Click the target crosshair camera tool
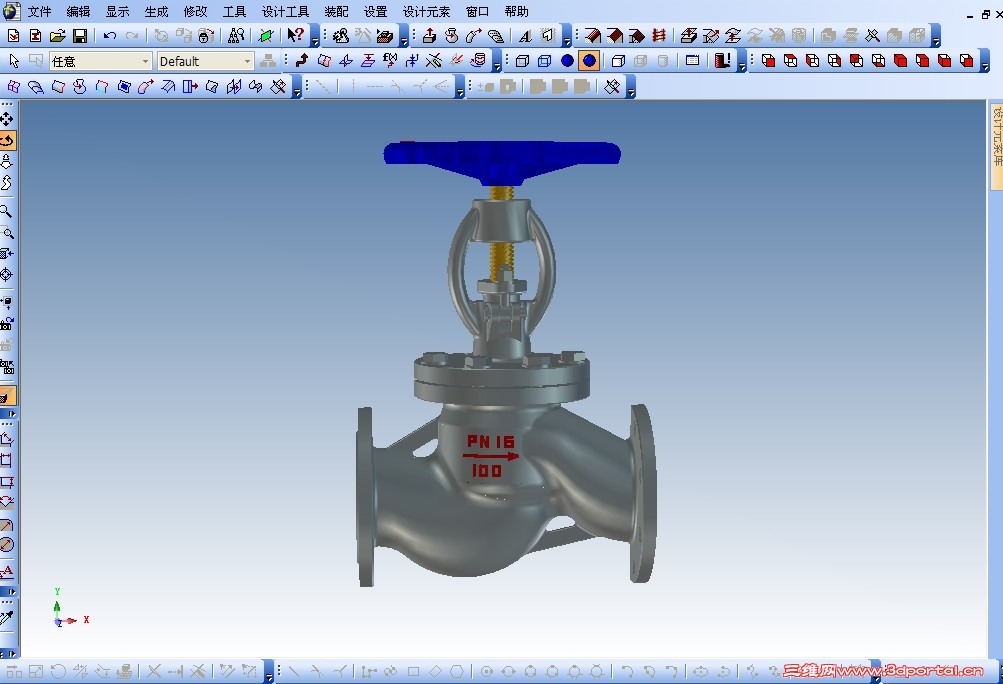 6,275
